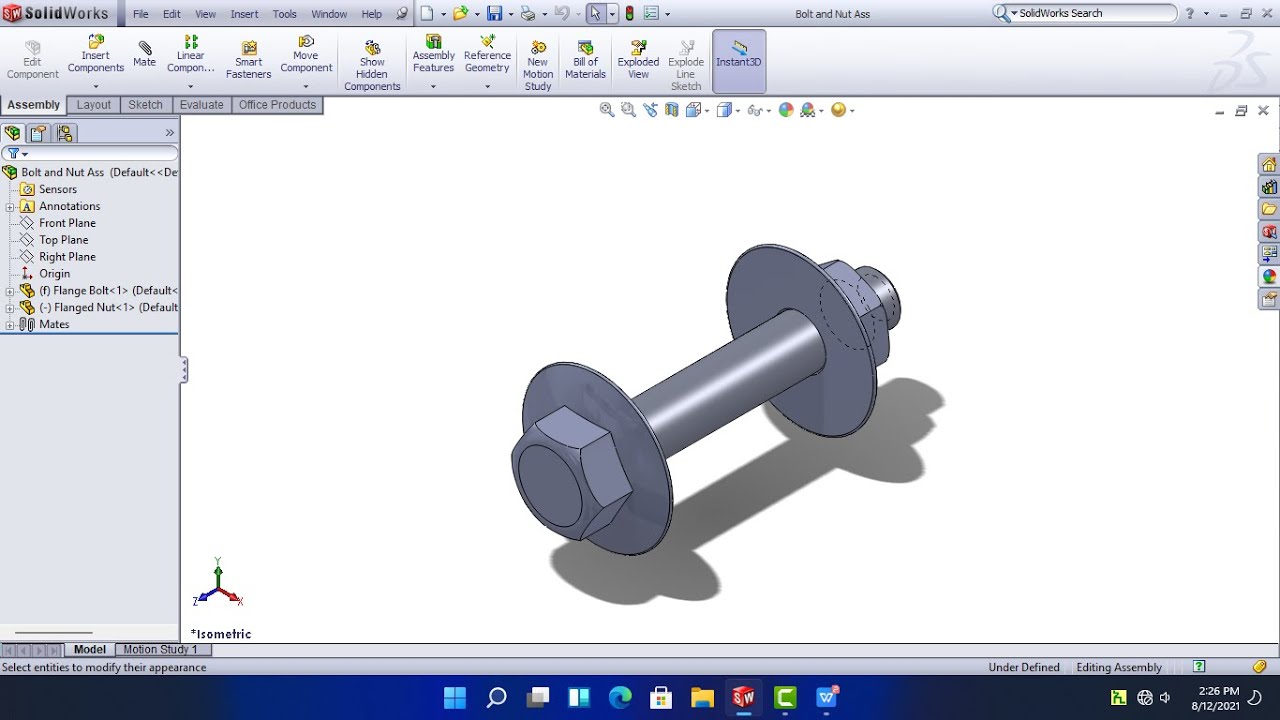Screen dimensions: 1280x720
Task: Toggle Instant3D mode
Action: (x=739, y=61)
